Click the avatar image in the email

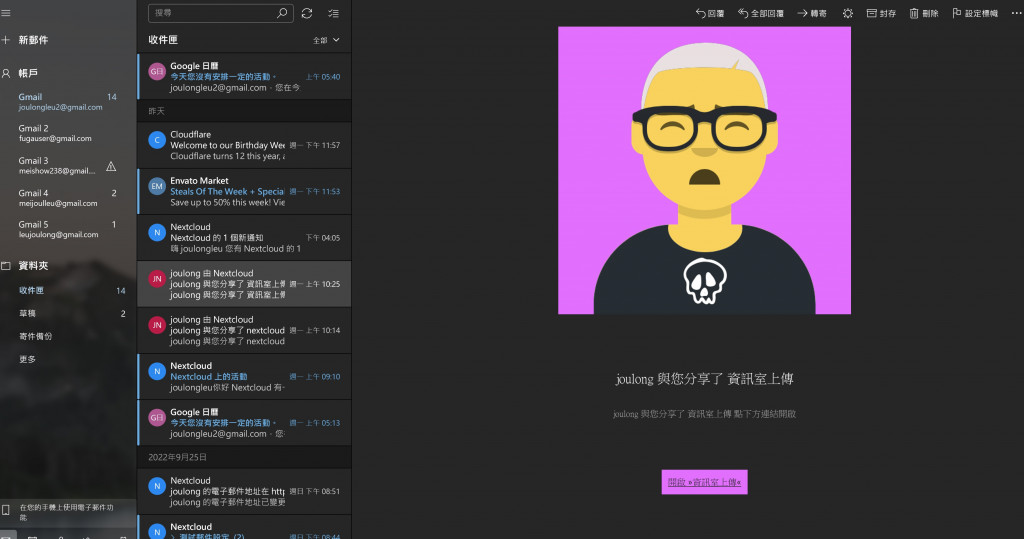click(704, 171)
